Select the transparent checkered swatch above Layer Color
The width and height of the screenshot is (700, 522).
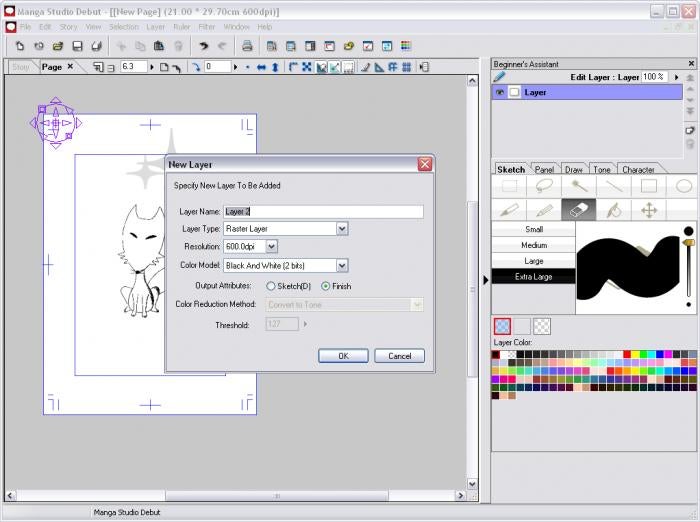click(542, 326)
